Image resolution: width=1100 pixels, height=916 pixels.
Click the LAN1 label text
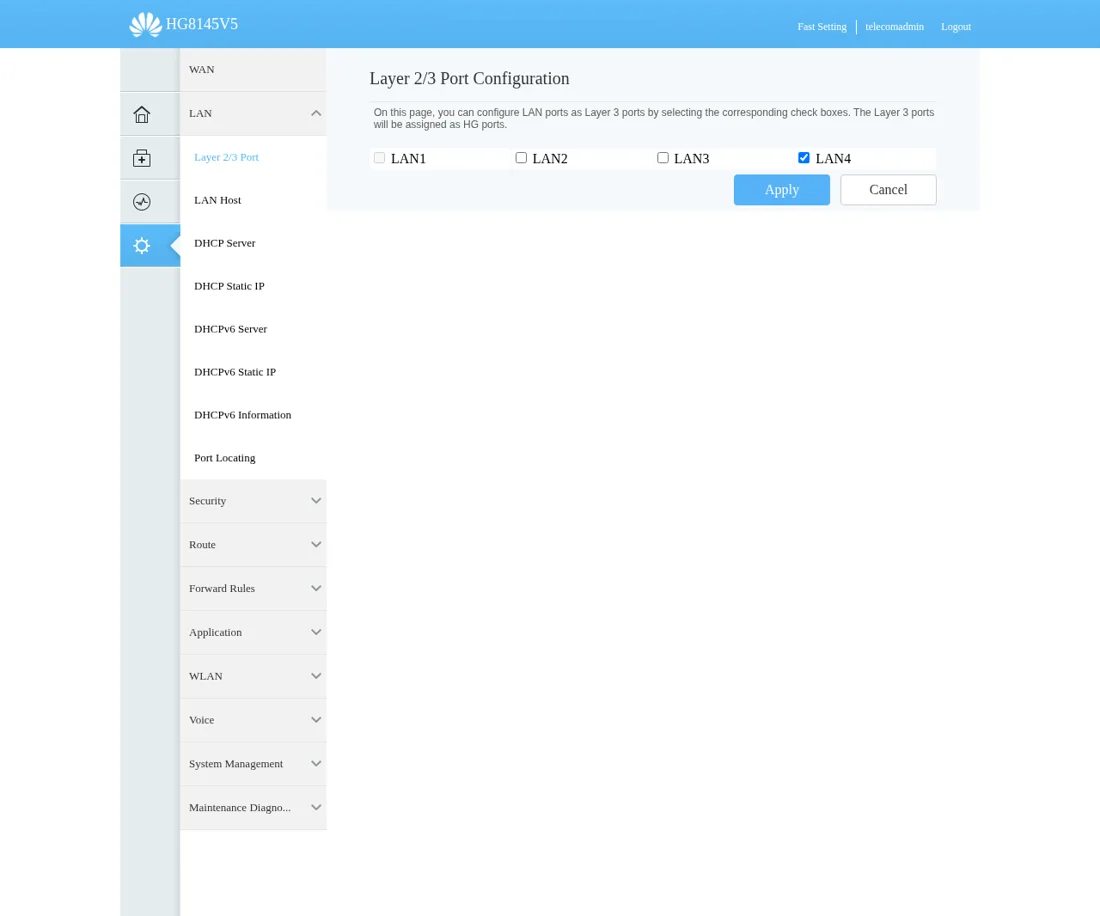tap(408, 159)
